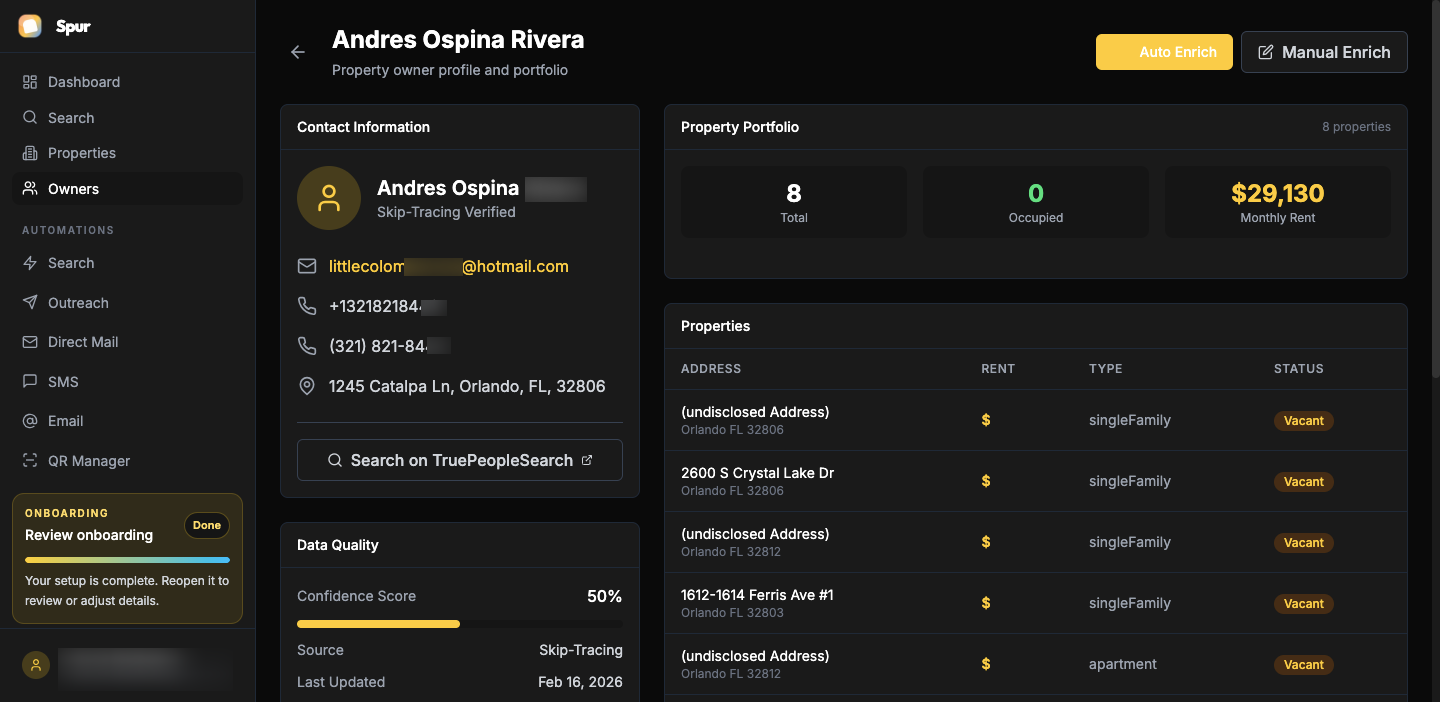Viewport: 1440px width, 702px height.
Task: Click the hotmail email address link
Action: click(449, 267)
